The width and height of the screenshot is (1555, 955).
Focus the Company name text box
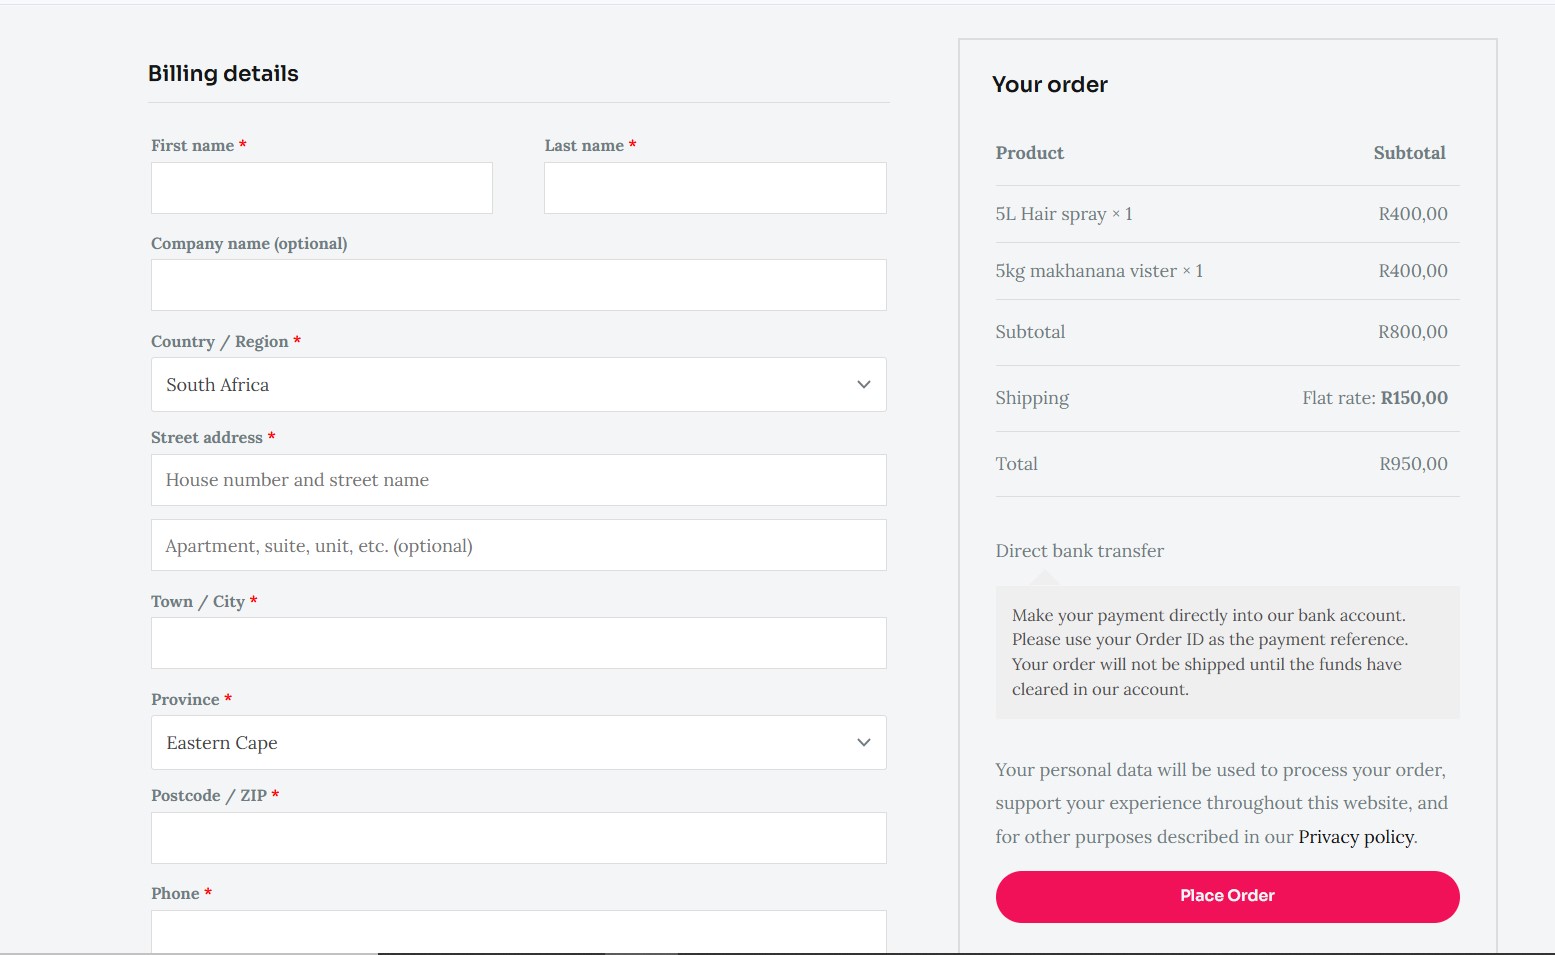coord(518,285)
